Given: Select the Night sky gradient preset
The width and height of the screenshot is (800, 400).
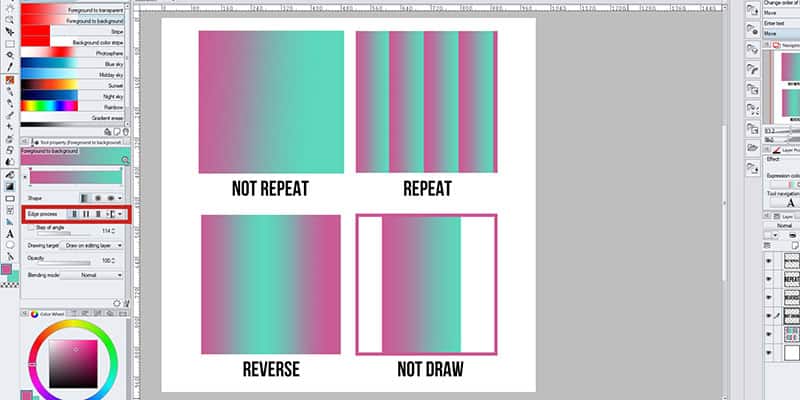Looking at the screenshot, I should click(72, 96).
